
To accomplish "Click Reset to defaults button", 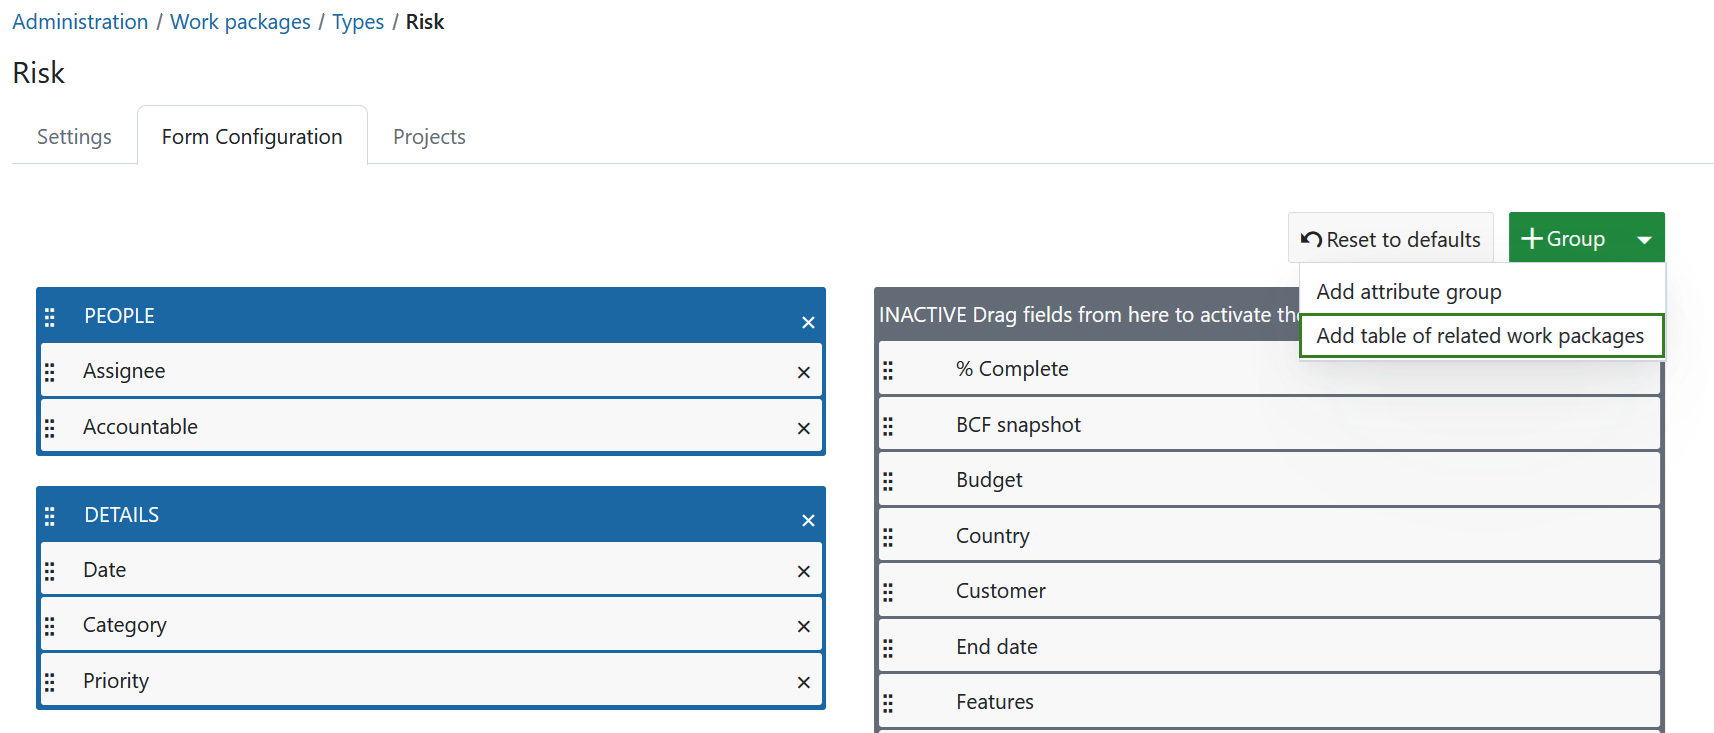I will 1390,239.
